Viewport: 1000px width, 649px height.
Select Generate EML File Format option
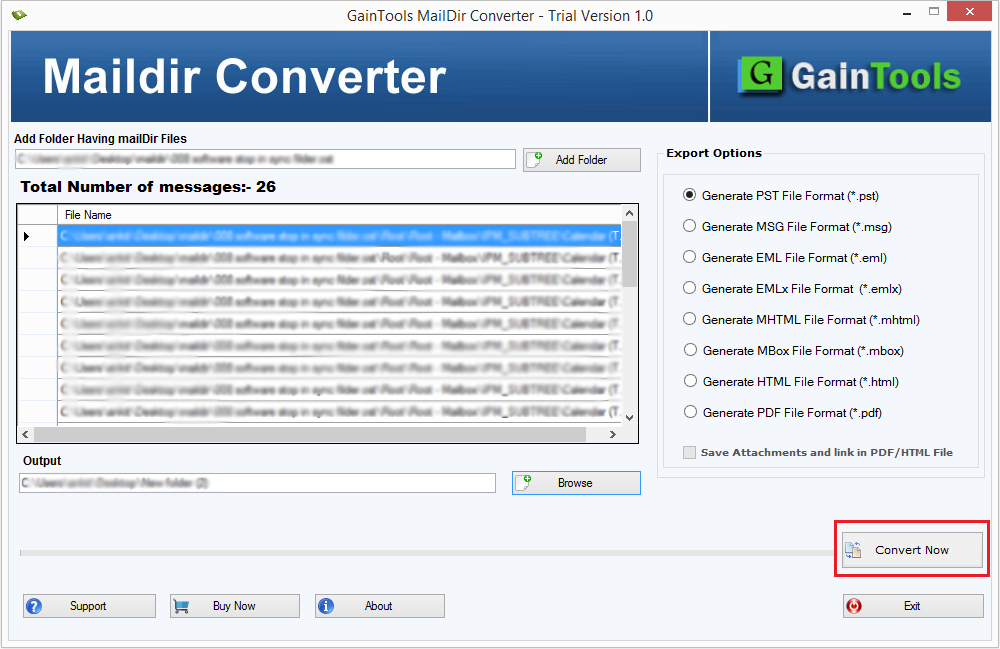[x=785, y=258]
